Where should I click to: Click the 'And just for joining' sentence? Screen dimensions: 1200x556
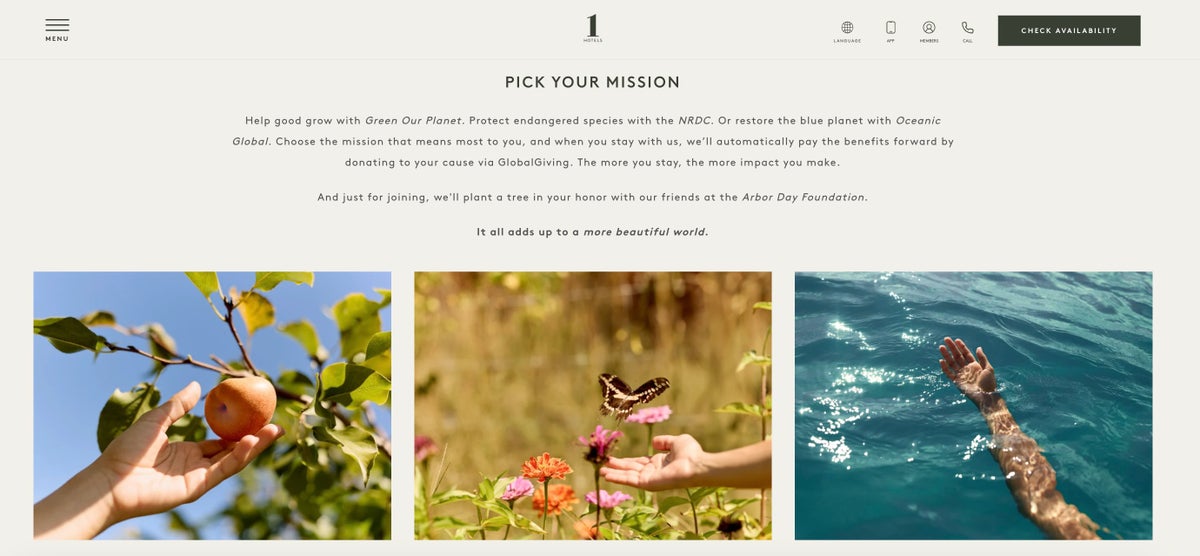[x=592, y=197]
